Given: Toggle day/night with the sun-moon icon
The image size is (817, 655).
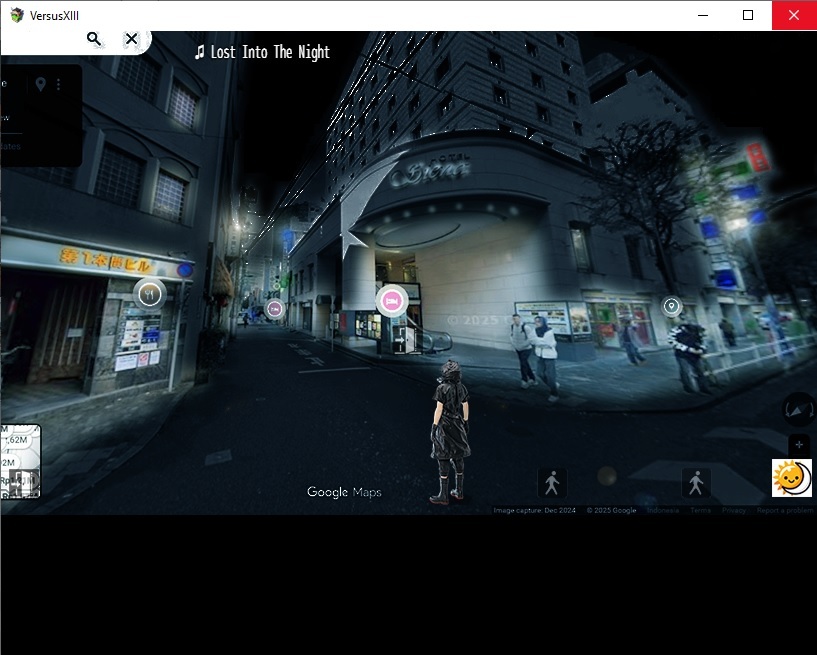Looking at the screenshot, I should coord(791,478).
